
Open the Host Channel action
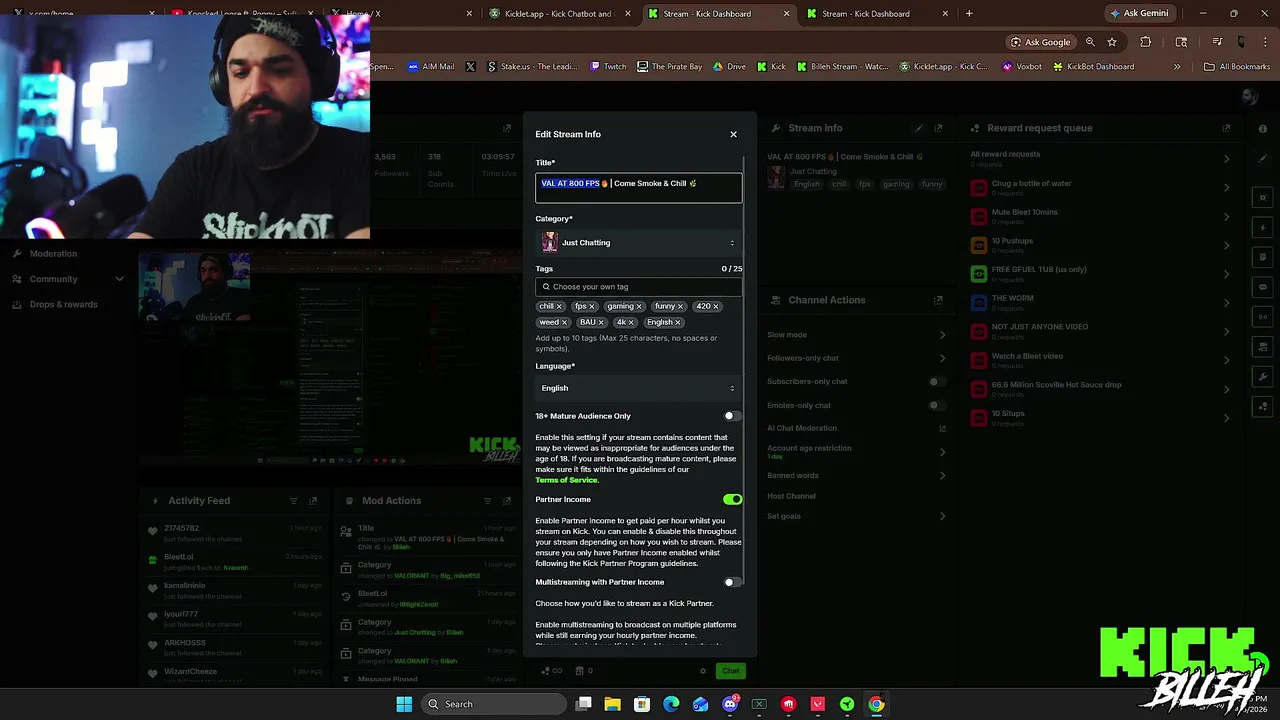pos(791,496)
